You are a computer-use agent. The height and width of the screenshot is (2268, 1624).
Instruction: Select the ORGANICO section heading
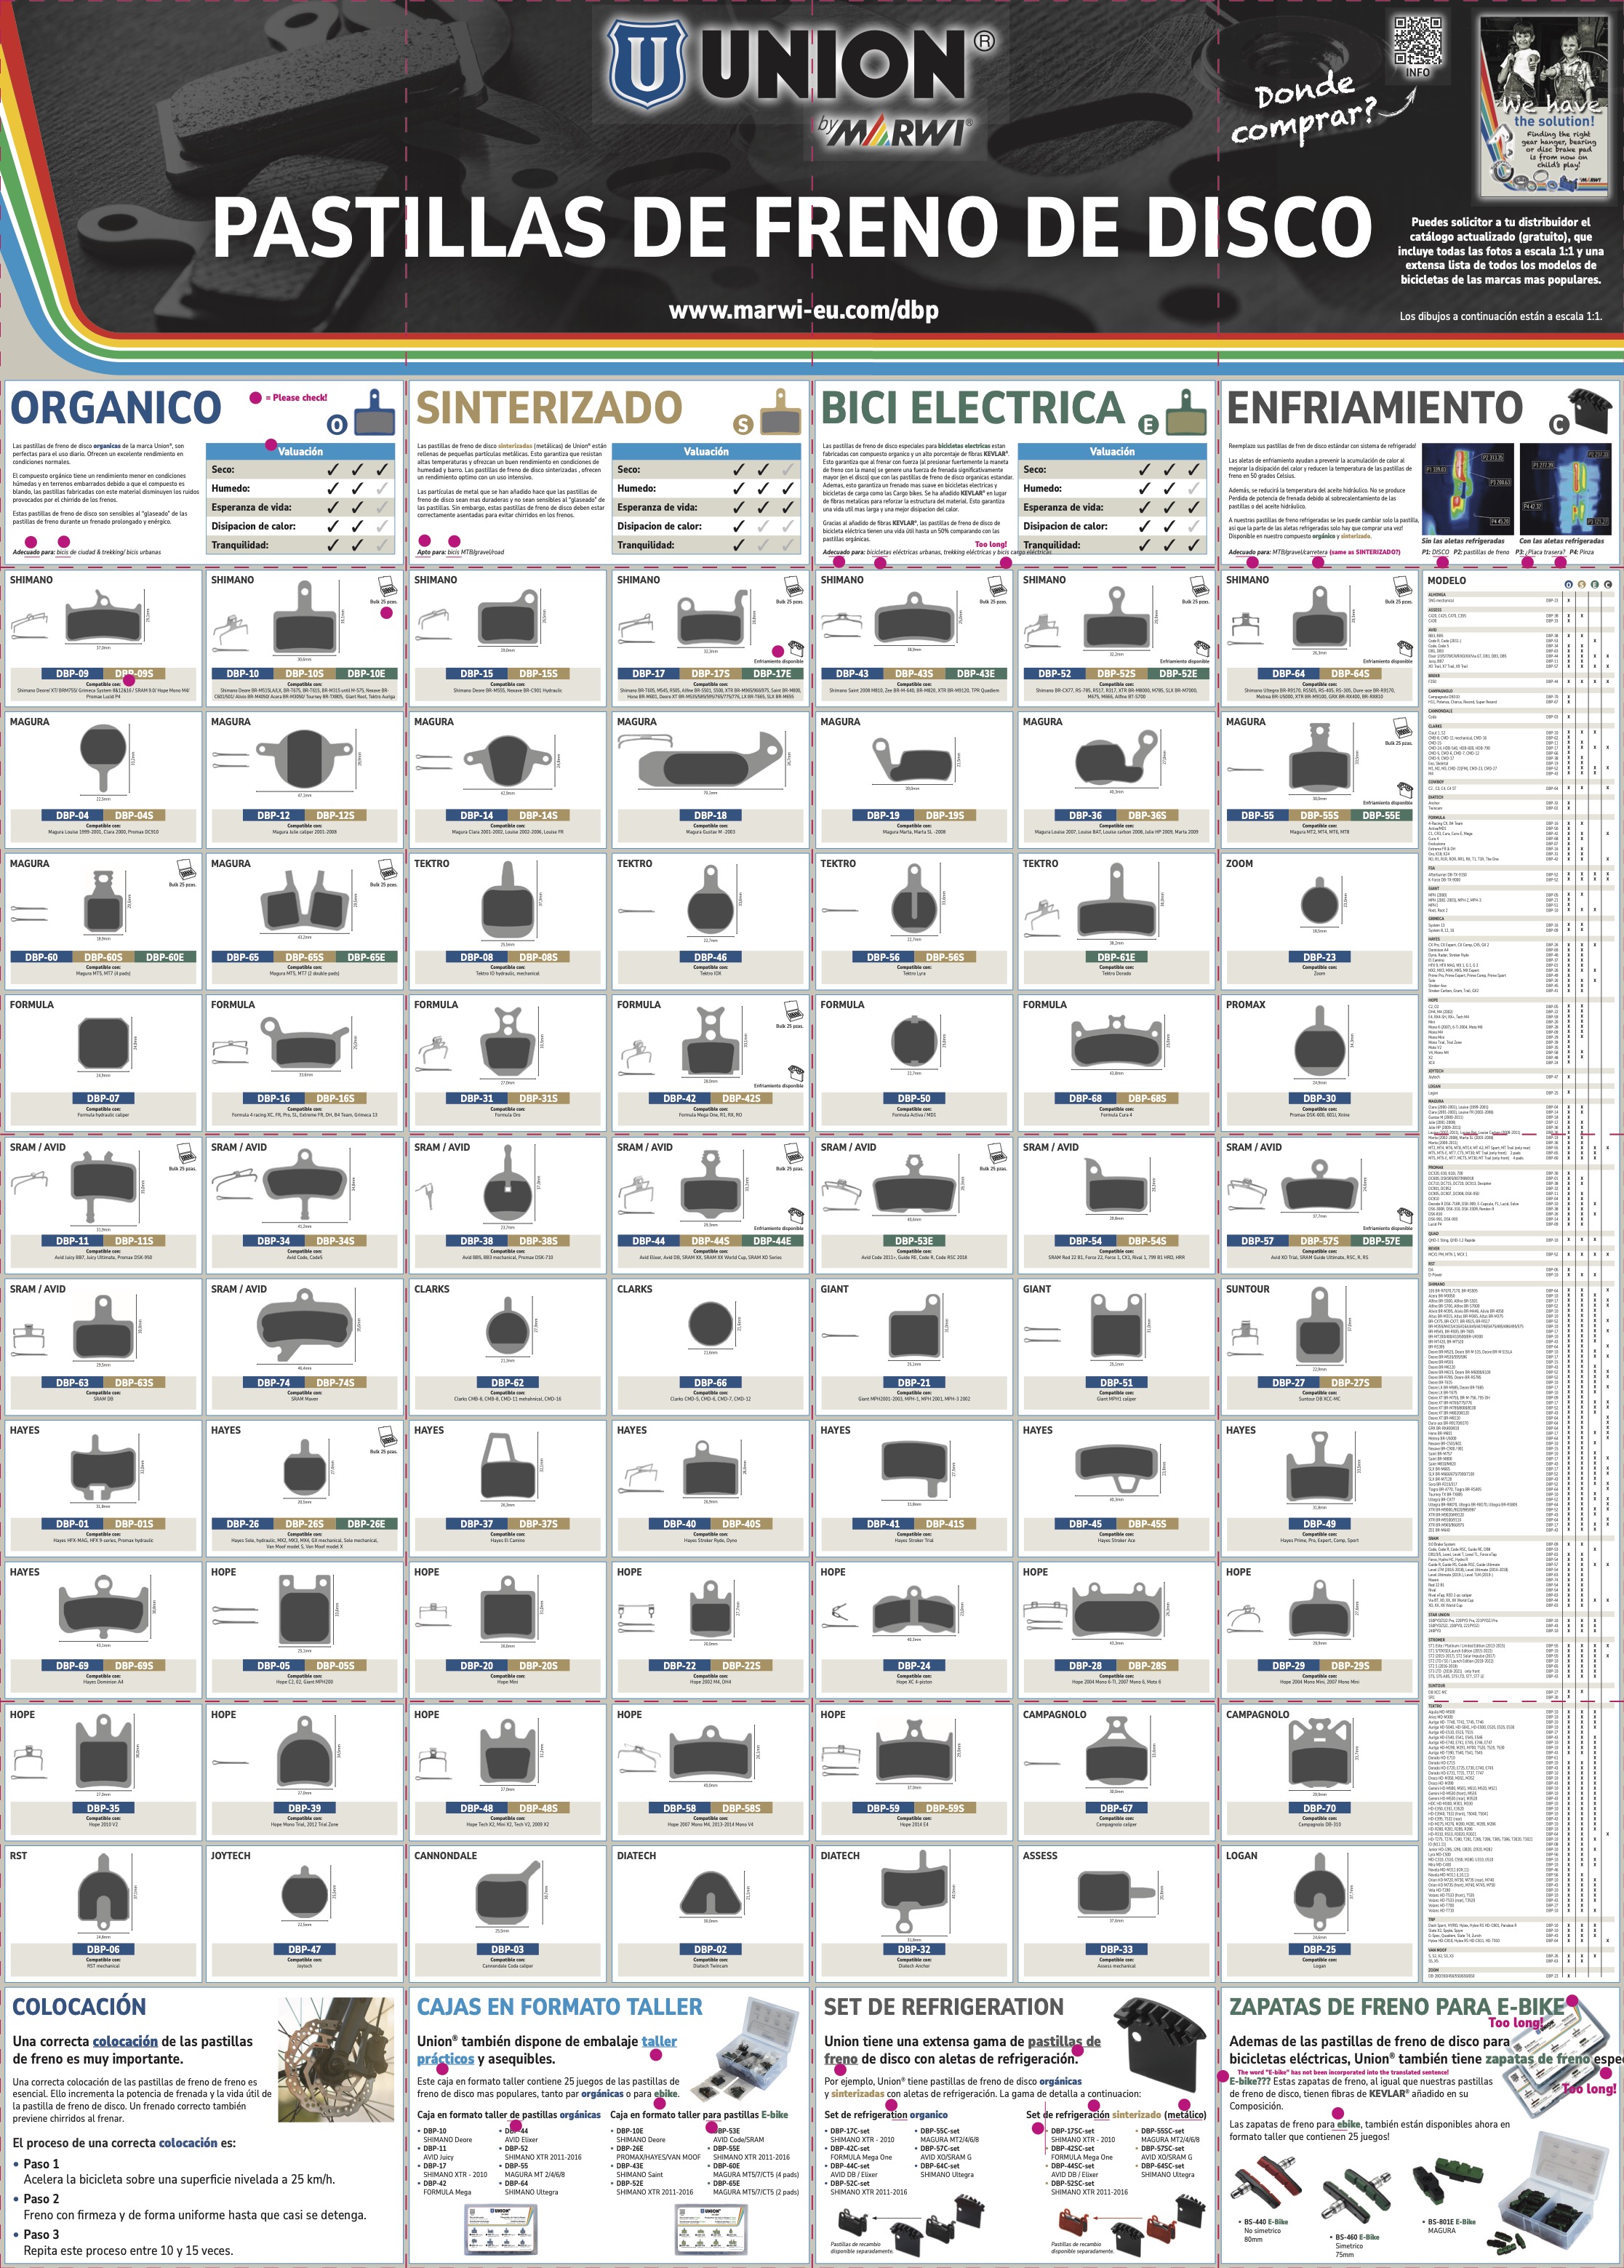(x=115, y=407)
